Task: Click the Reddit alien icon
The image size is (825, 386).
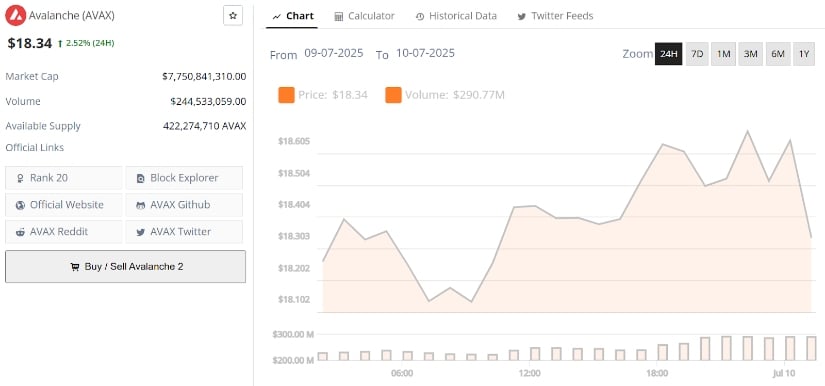Action: point(21,232)
